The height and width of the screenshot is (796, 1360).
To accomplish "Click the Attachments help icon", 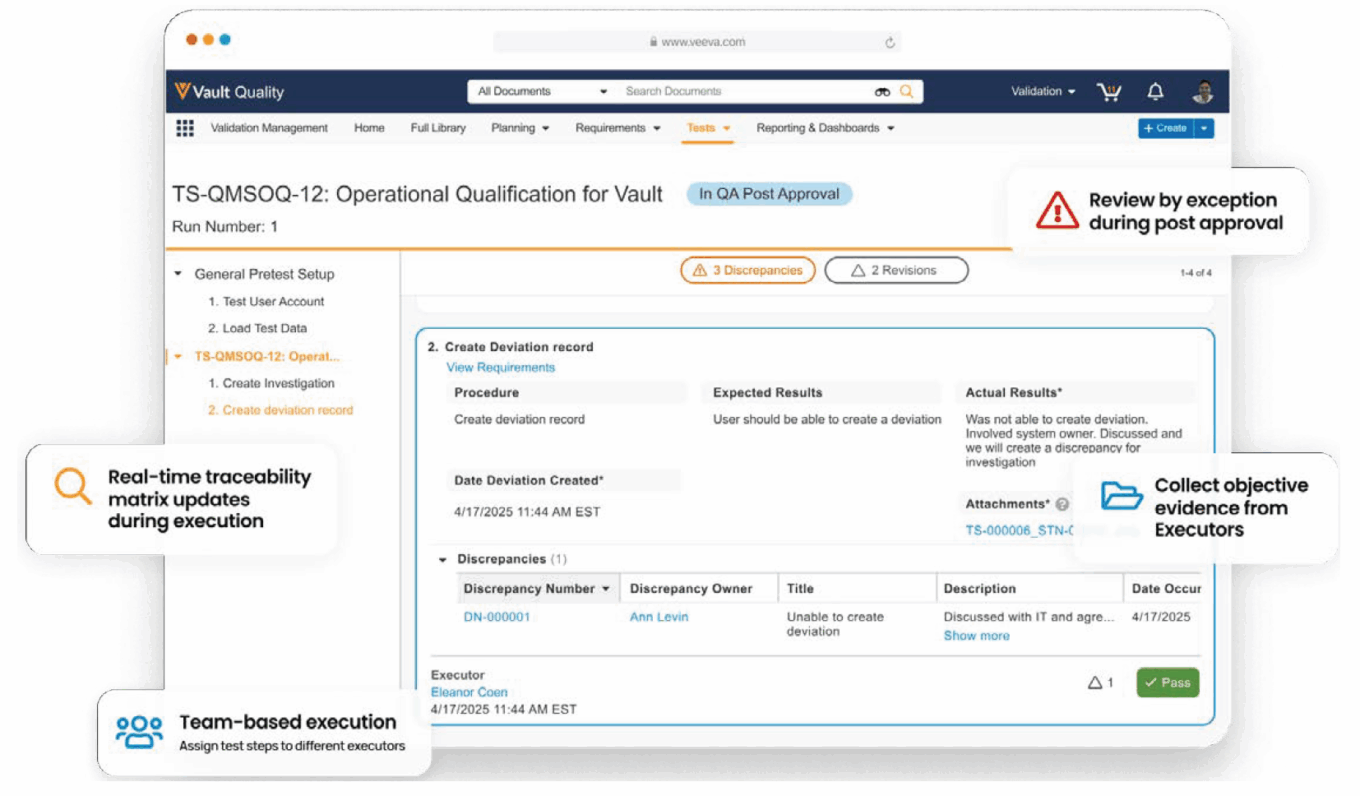I will (1062, 505).
